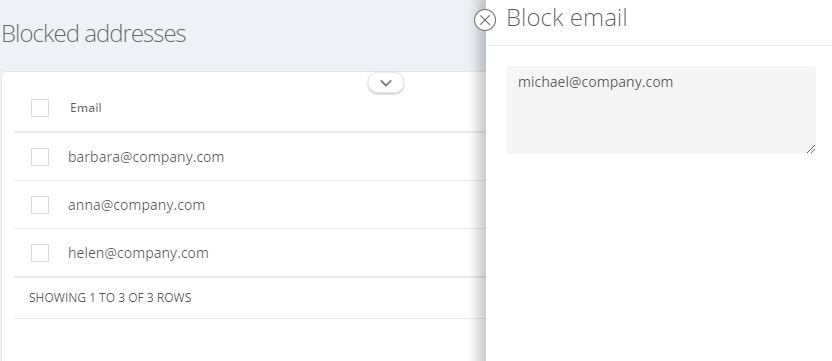Tick the select-all checkbox beside Email header
Image resolution: width=832 pixels, height=361 pixels.
pyautogui.click(x=40, y=108)
